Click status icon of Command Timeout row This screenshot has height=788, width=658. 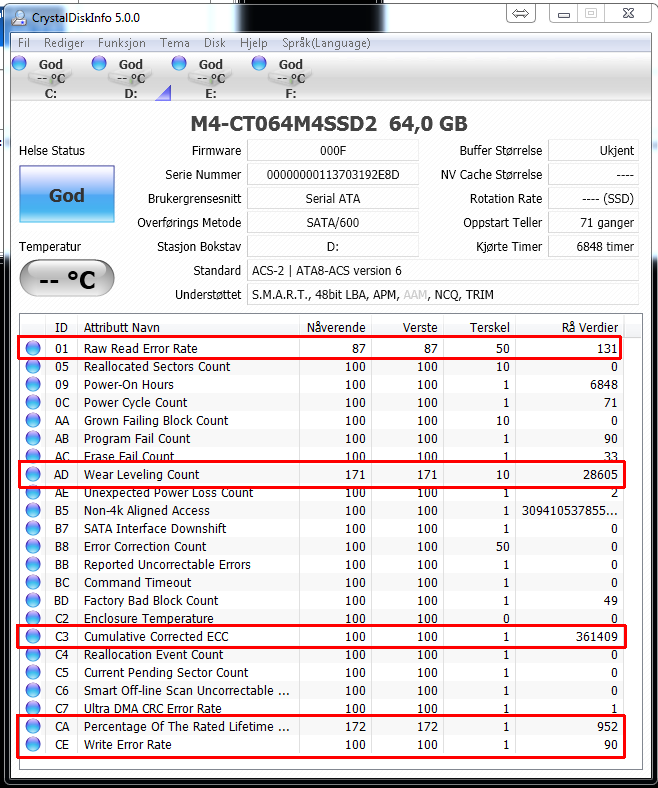33,582
